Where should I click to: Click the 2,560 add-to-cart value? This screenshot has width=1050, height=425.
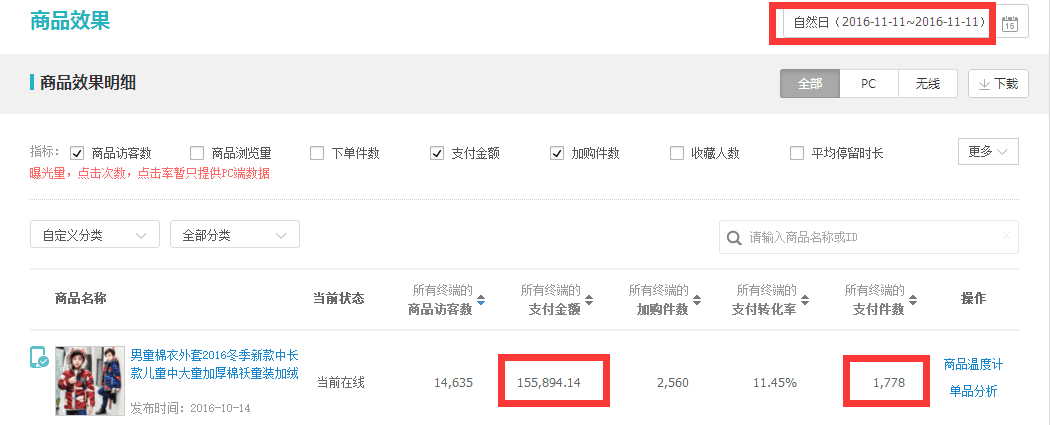pyautogui.click(x=672, y=383)
